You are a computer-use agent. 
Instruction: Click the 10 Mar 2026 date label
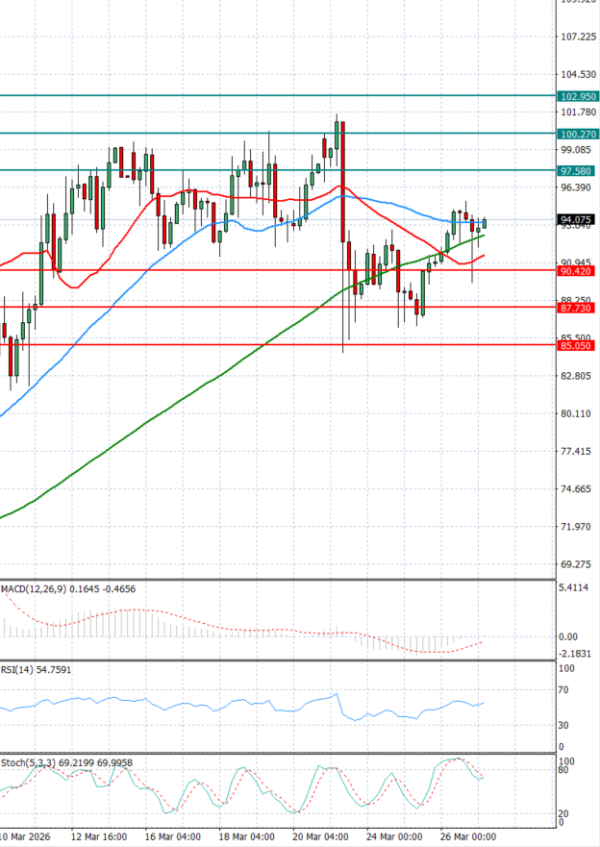tap(26, 836)
